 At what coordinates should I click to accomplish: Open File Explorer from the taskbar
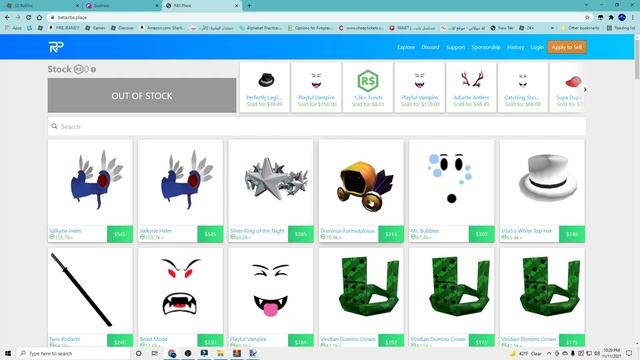(x=220, y=353)
